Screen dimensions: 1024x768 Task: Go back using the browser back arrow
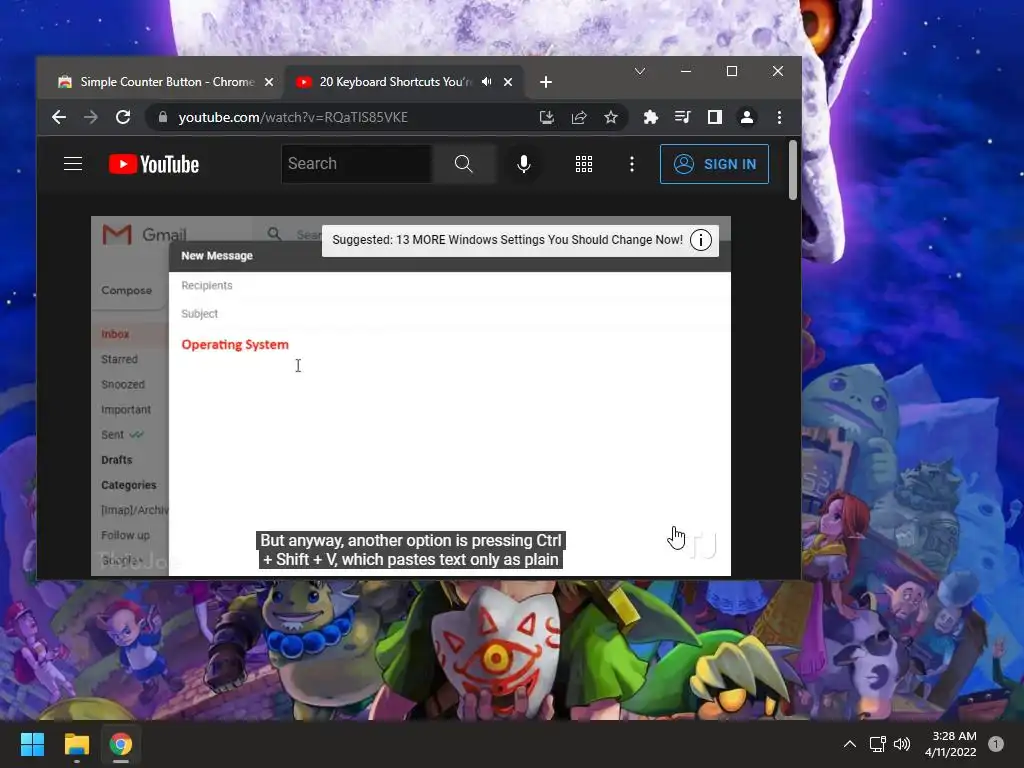click(x=59, y=117)
